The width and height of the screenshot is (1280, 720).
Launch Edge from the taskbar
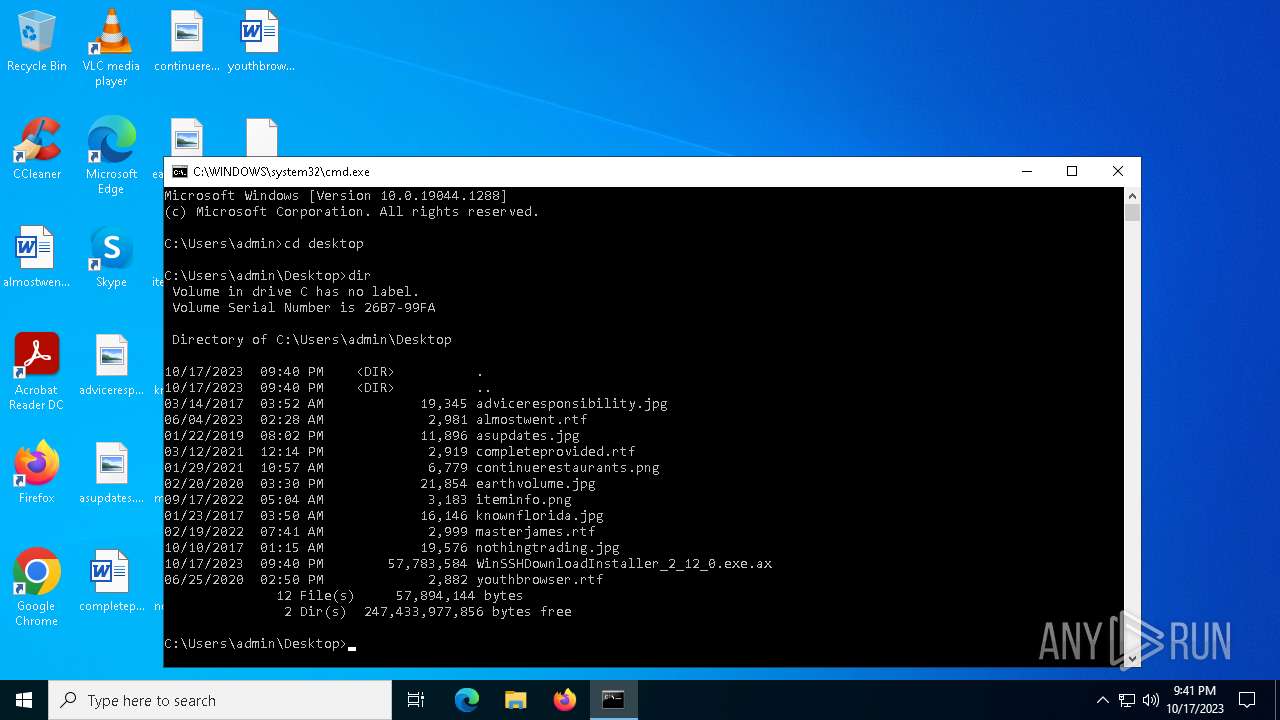click(467, 700)
